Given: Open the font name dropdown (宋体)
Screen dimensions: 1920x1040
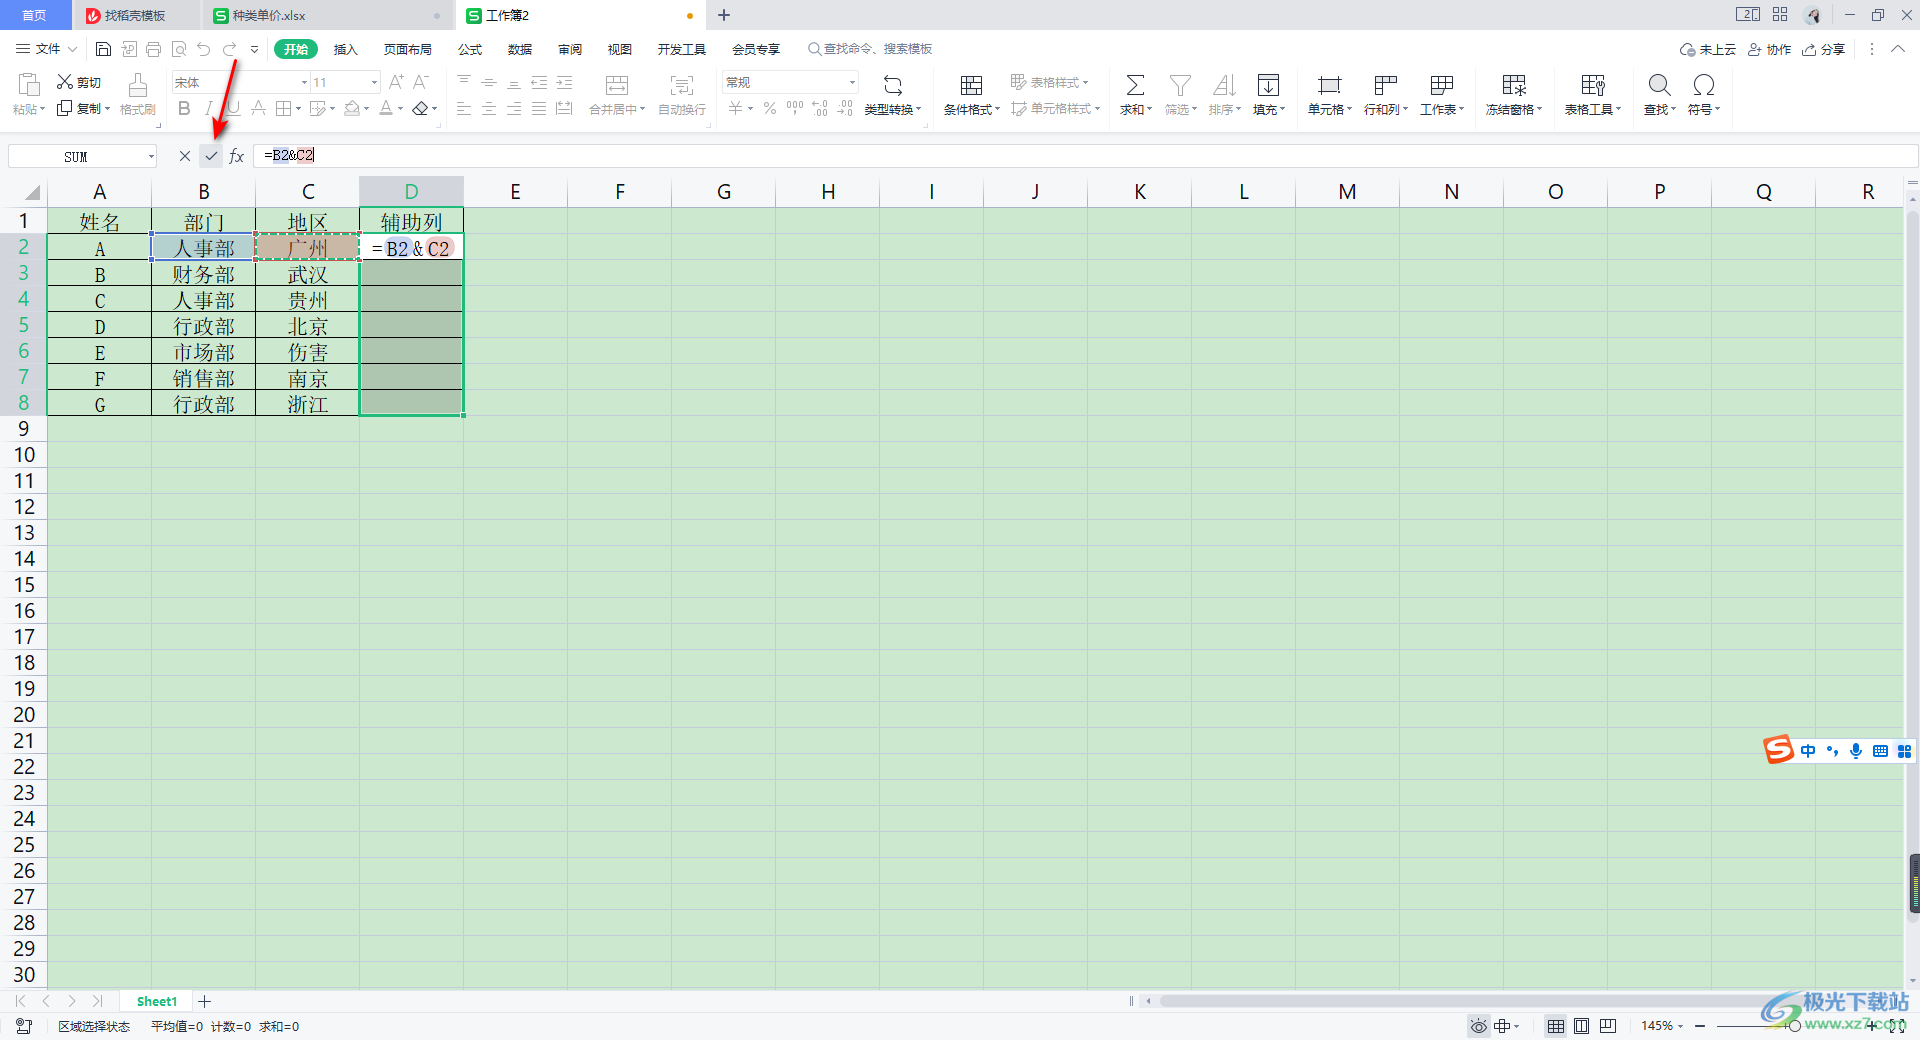Looking at the screenshot, I should click(x=304, y=82).
